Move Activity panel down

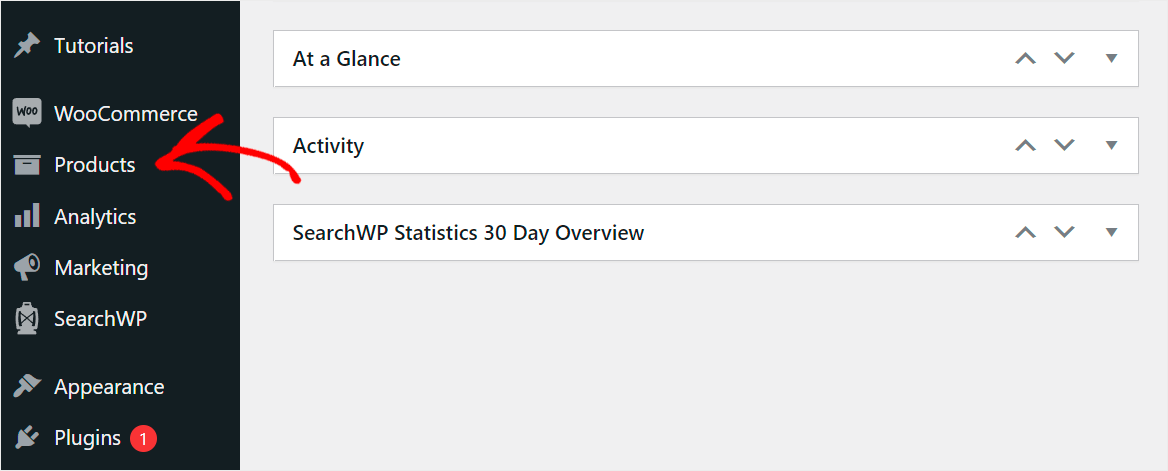click(x=1064, y=145)
